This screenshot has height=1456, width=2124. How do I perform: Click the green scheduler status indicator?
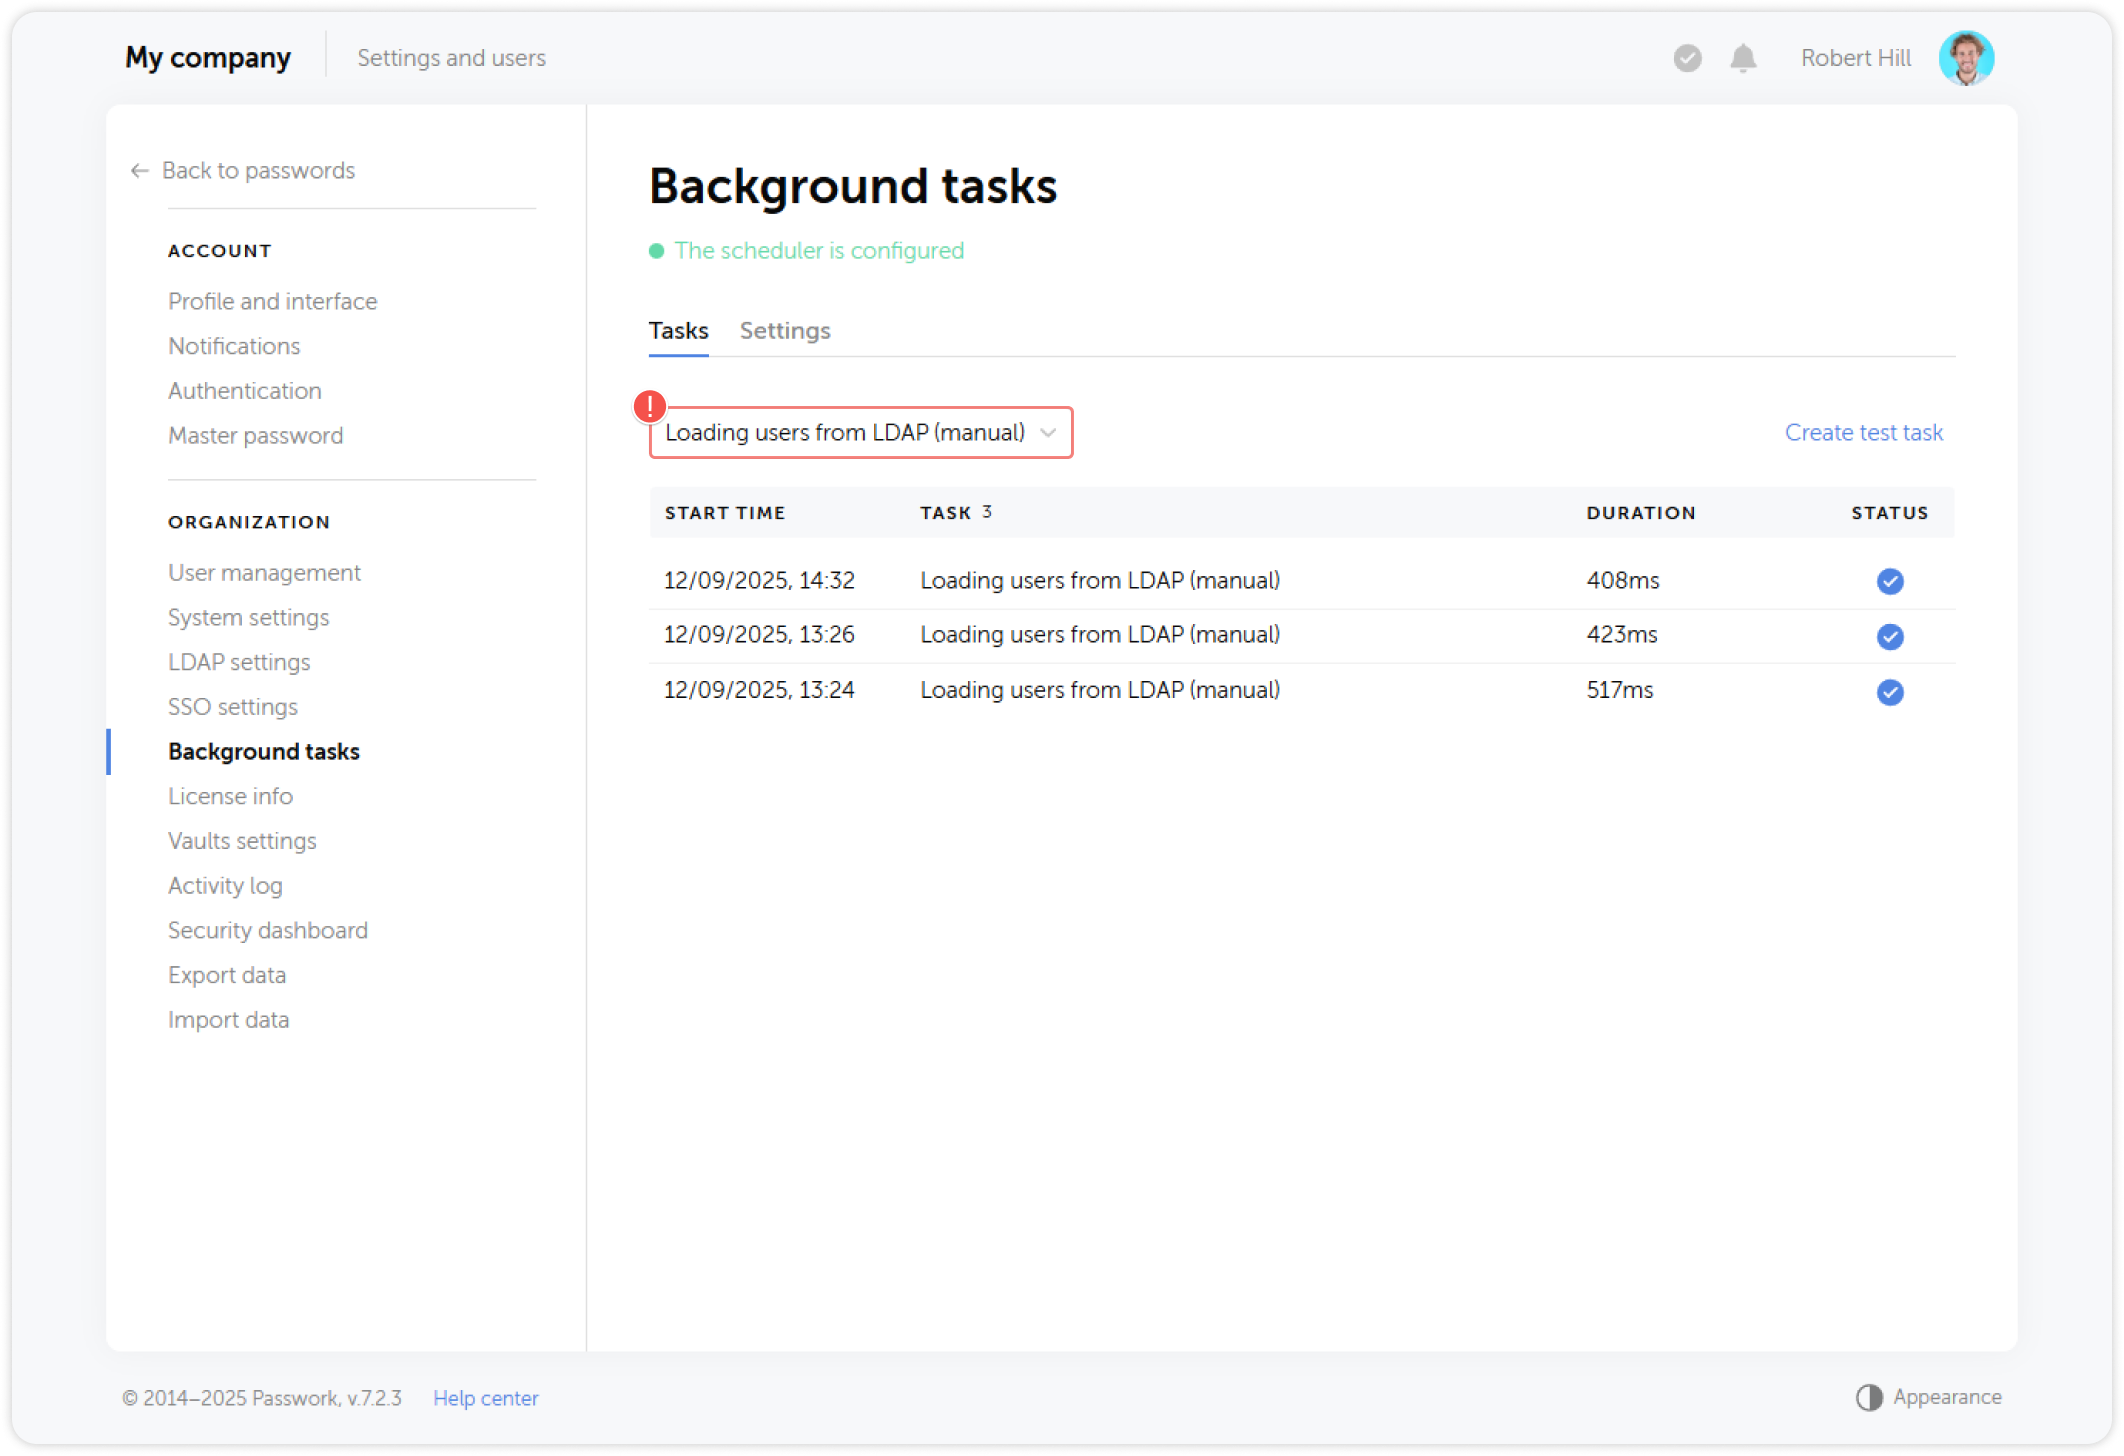[657, 251]
